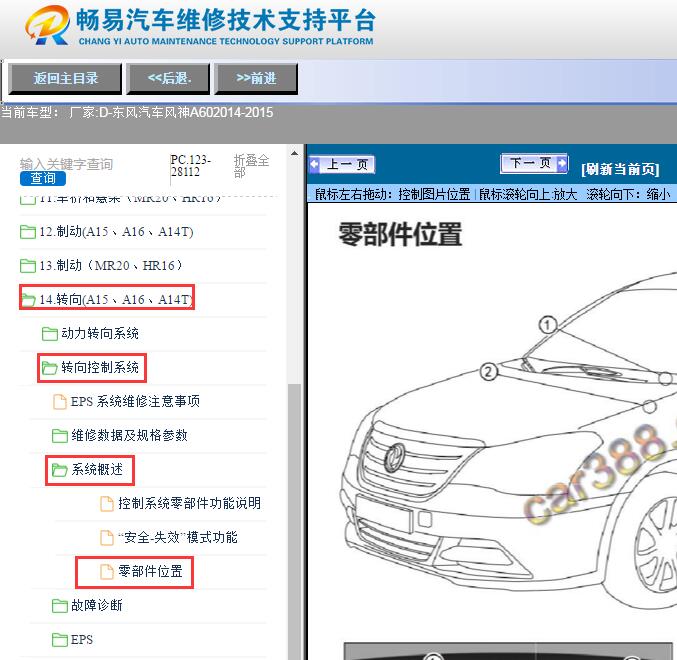This screenshot has width=677, height=660.
Task: Expand the 12.制动(A15、A16、A14T) tree node
Action: coord(116,232)
